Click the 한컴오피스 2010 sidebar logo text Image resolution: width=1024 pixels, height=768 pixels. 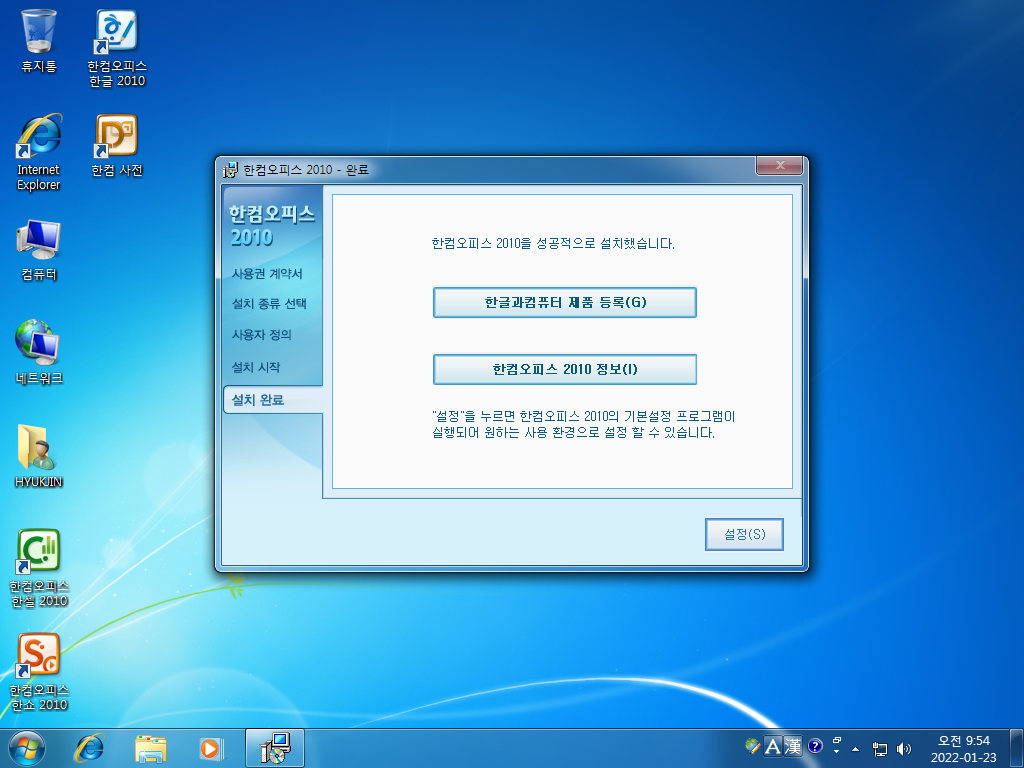coord(272,225)
